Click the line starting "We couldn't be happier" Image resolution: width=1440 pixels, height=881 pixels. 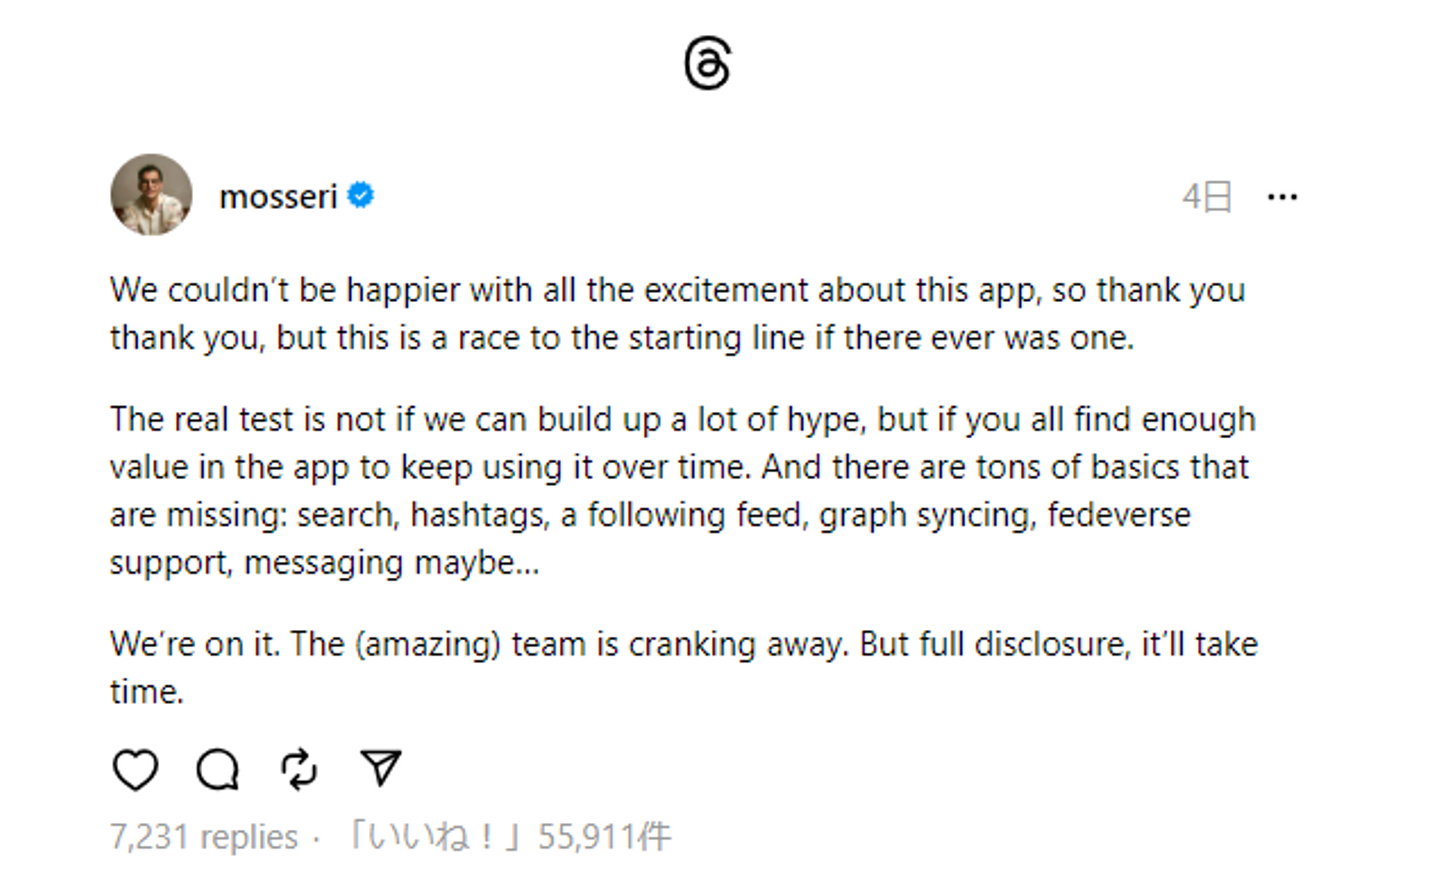(677, 290)
